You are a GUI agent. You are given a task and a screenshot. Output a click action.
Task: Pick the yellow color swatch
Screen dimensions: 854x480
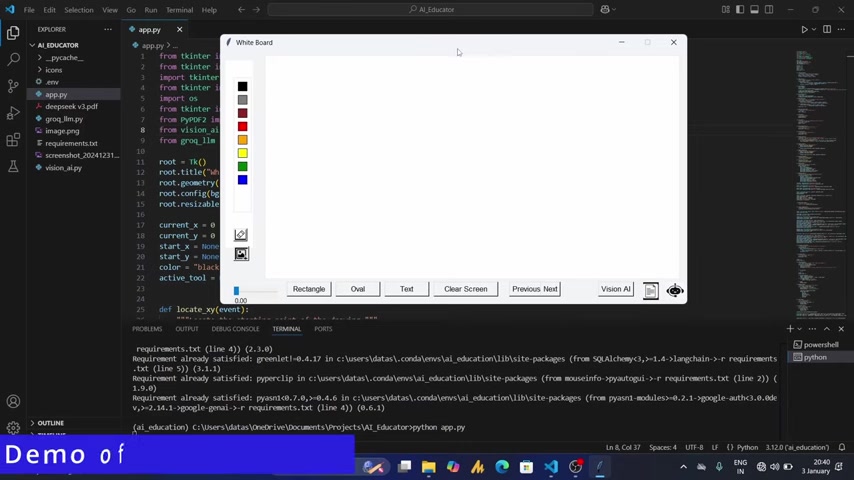[x=242, y=153]
